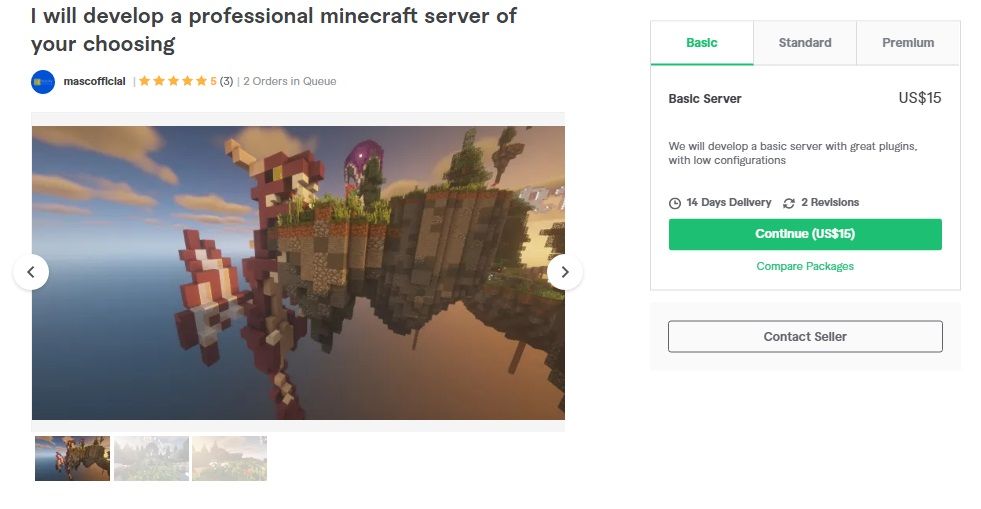Image resolution: width=981 pixels, height=509 pixels.
Task: Open the Compare Packages link
Action: pos(805,266)
